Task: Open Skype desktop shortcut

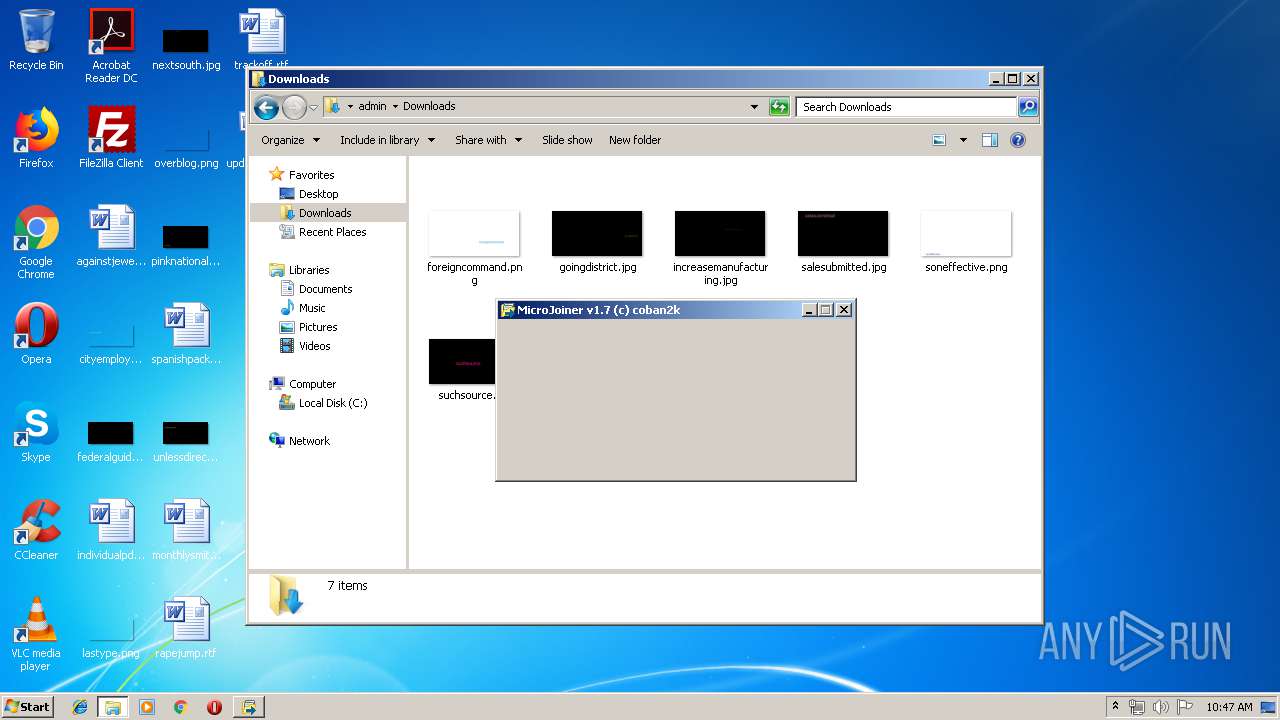Action: (x=36, y=432)
